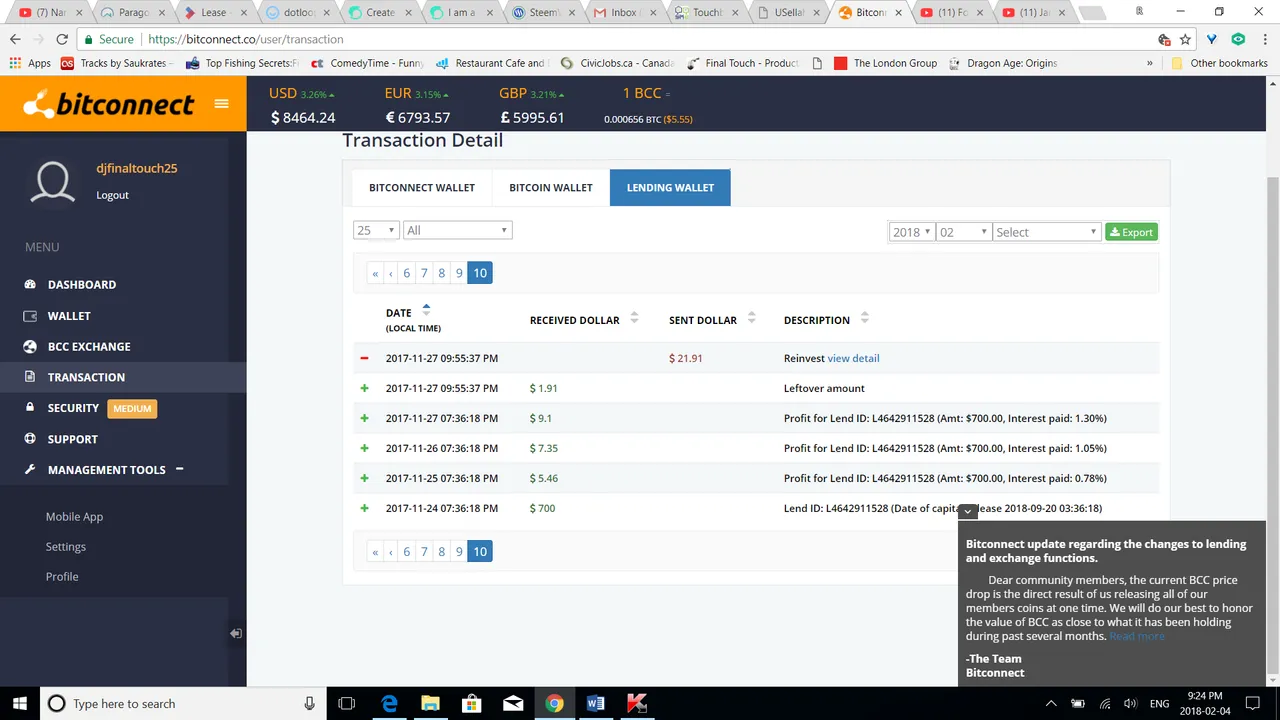
Task: Open ComedyTime bookmark
Action: pyautogui.click(x=367, y=63)
